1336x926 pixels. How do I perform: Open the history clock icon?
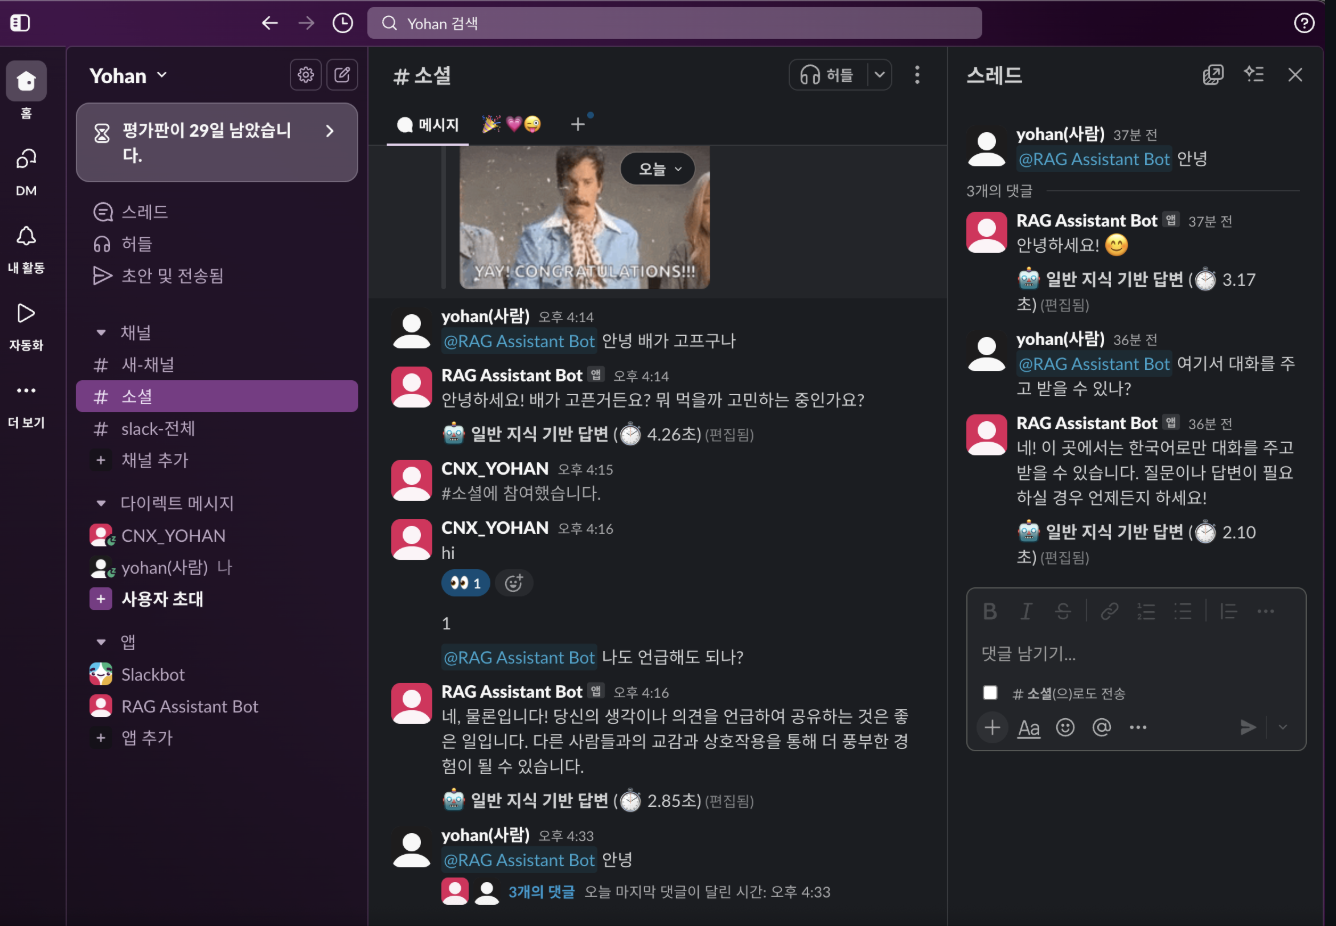(343, 23)
